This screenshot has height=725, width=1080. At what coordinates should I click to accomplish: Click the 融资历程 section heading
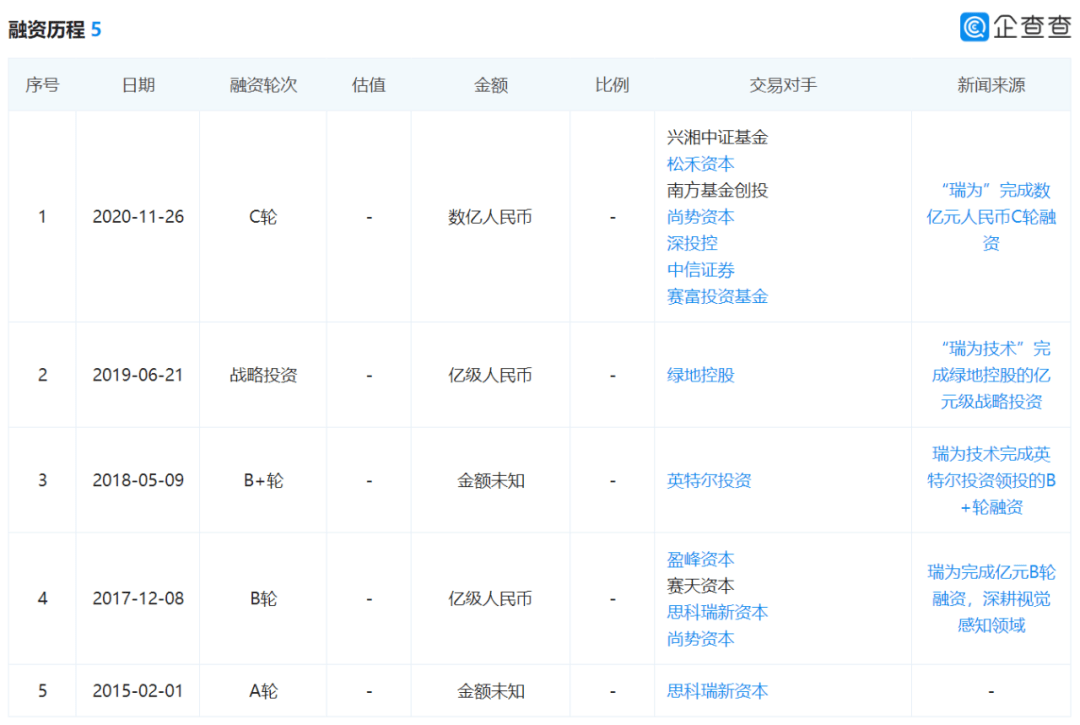(x=46, y=30)
